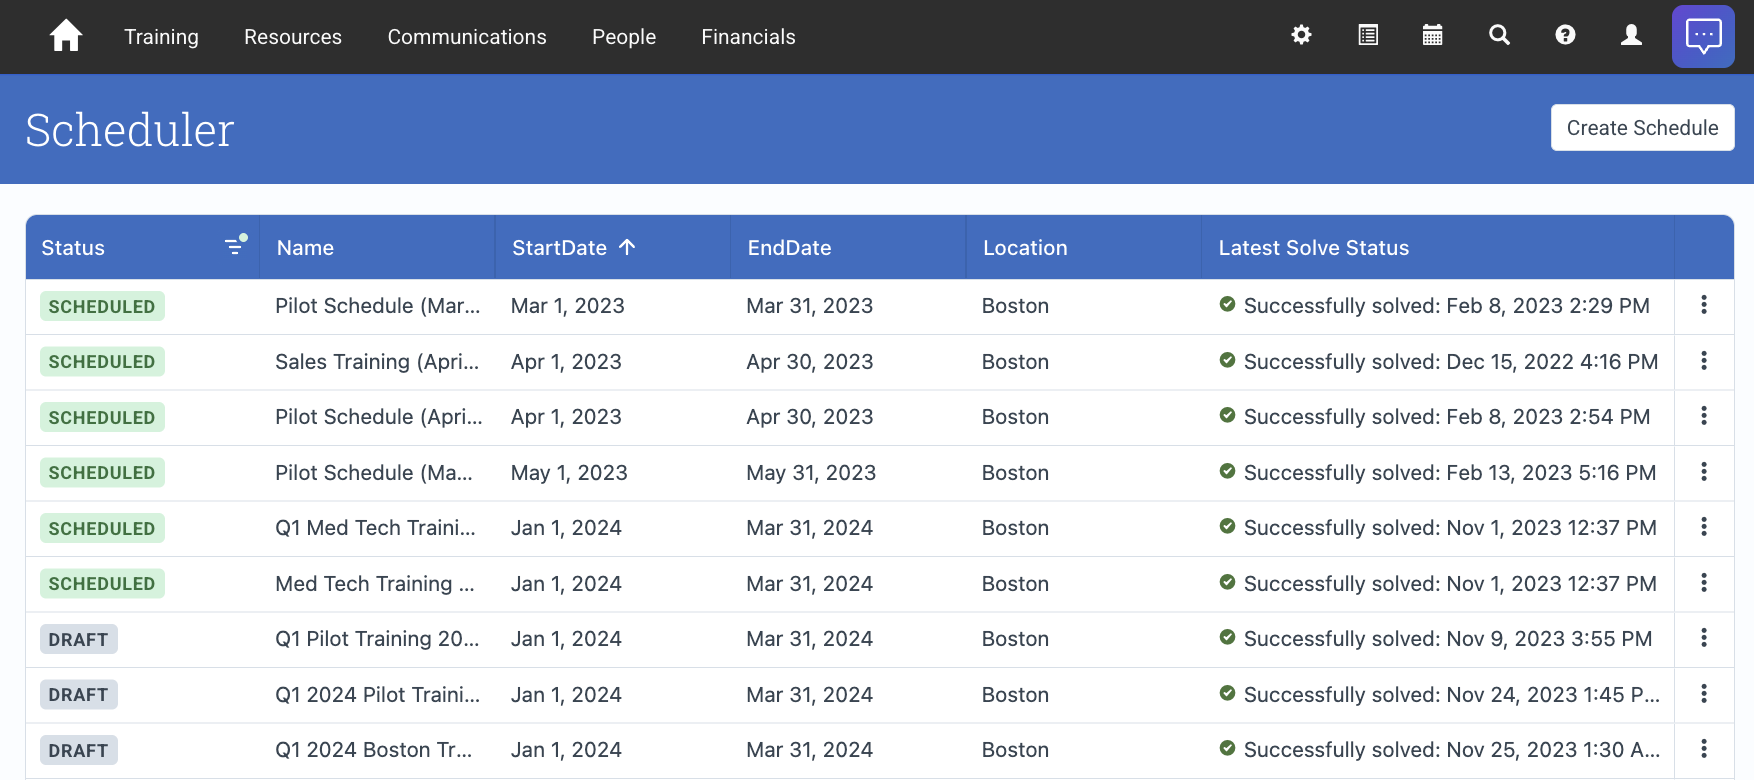
Task: Open row menu for Q1 2024 Boston Tr...
Action: coord(1704,749)
